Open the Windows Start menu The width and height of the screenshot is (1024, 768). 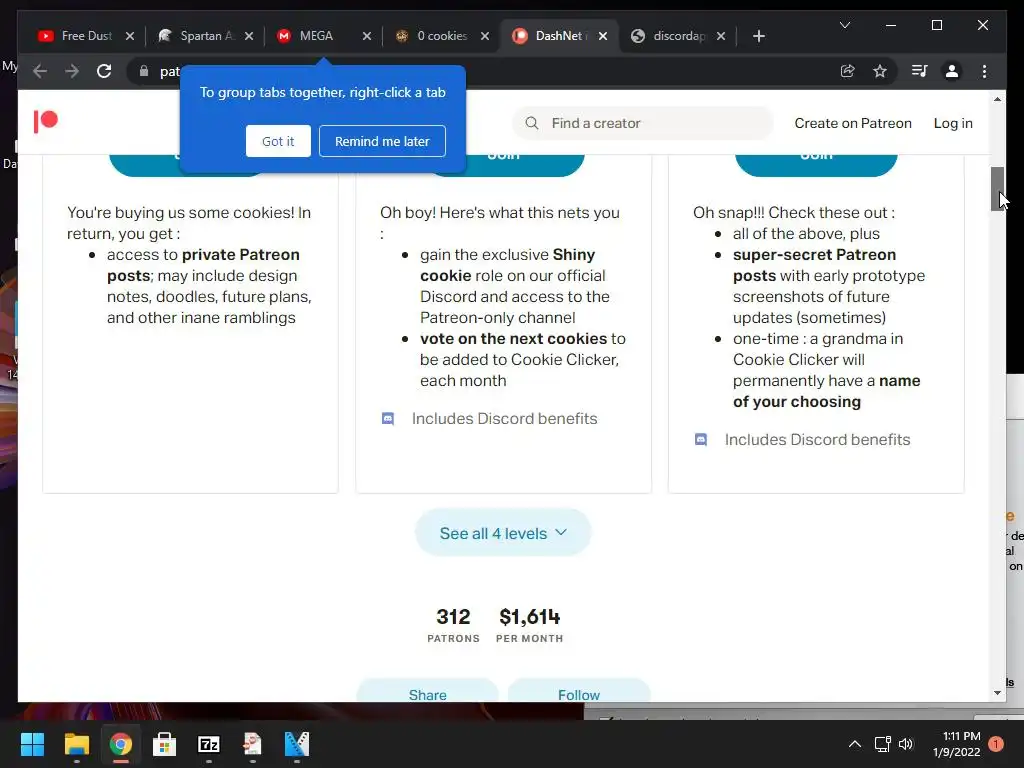click(x=32, y=744)
